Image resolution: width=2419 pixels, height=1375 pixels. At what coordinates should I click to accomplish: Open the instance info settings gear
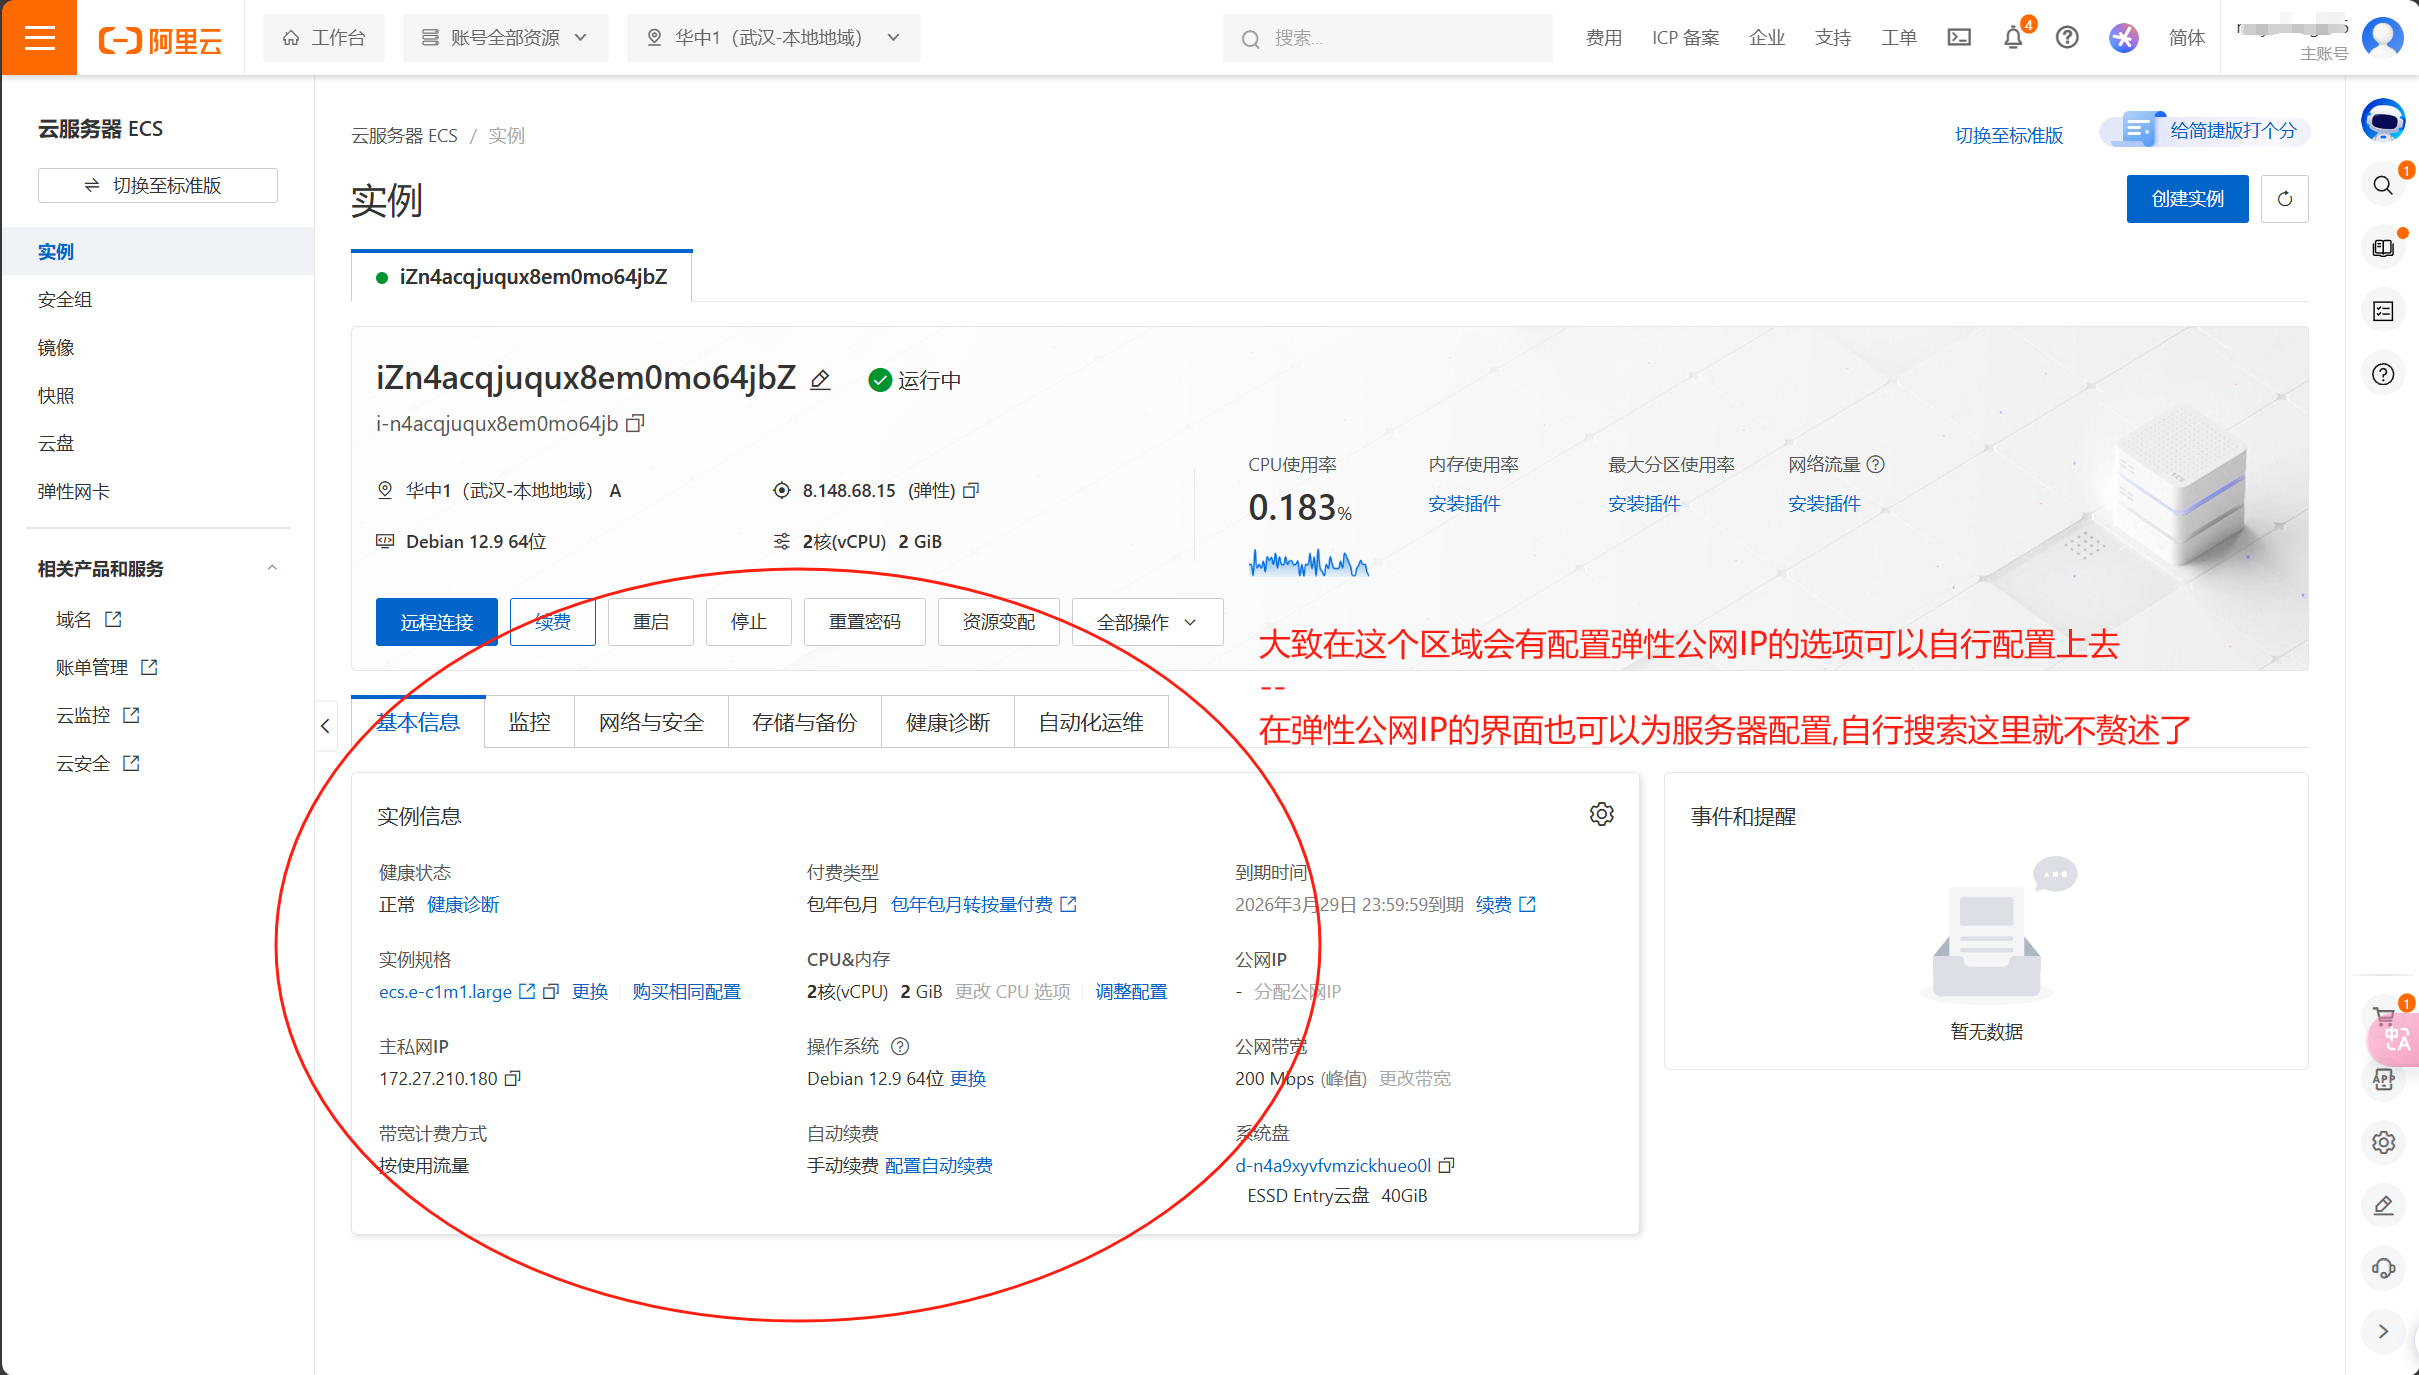pyautogui.click(x=1601, y=814)
